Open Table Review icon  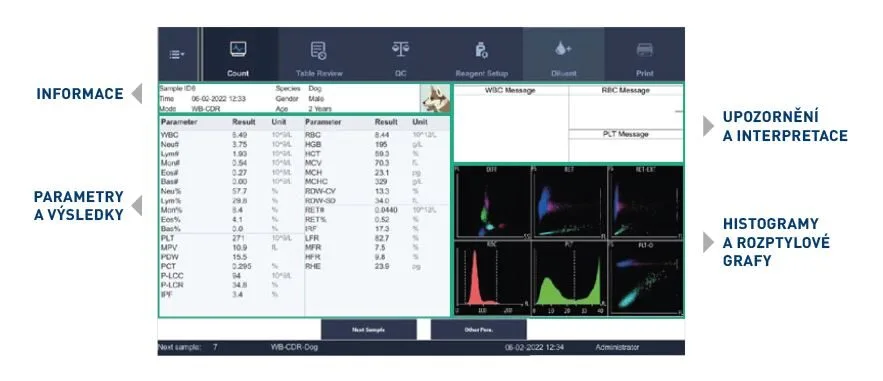(319, 50)
